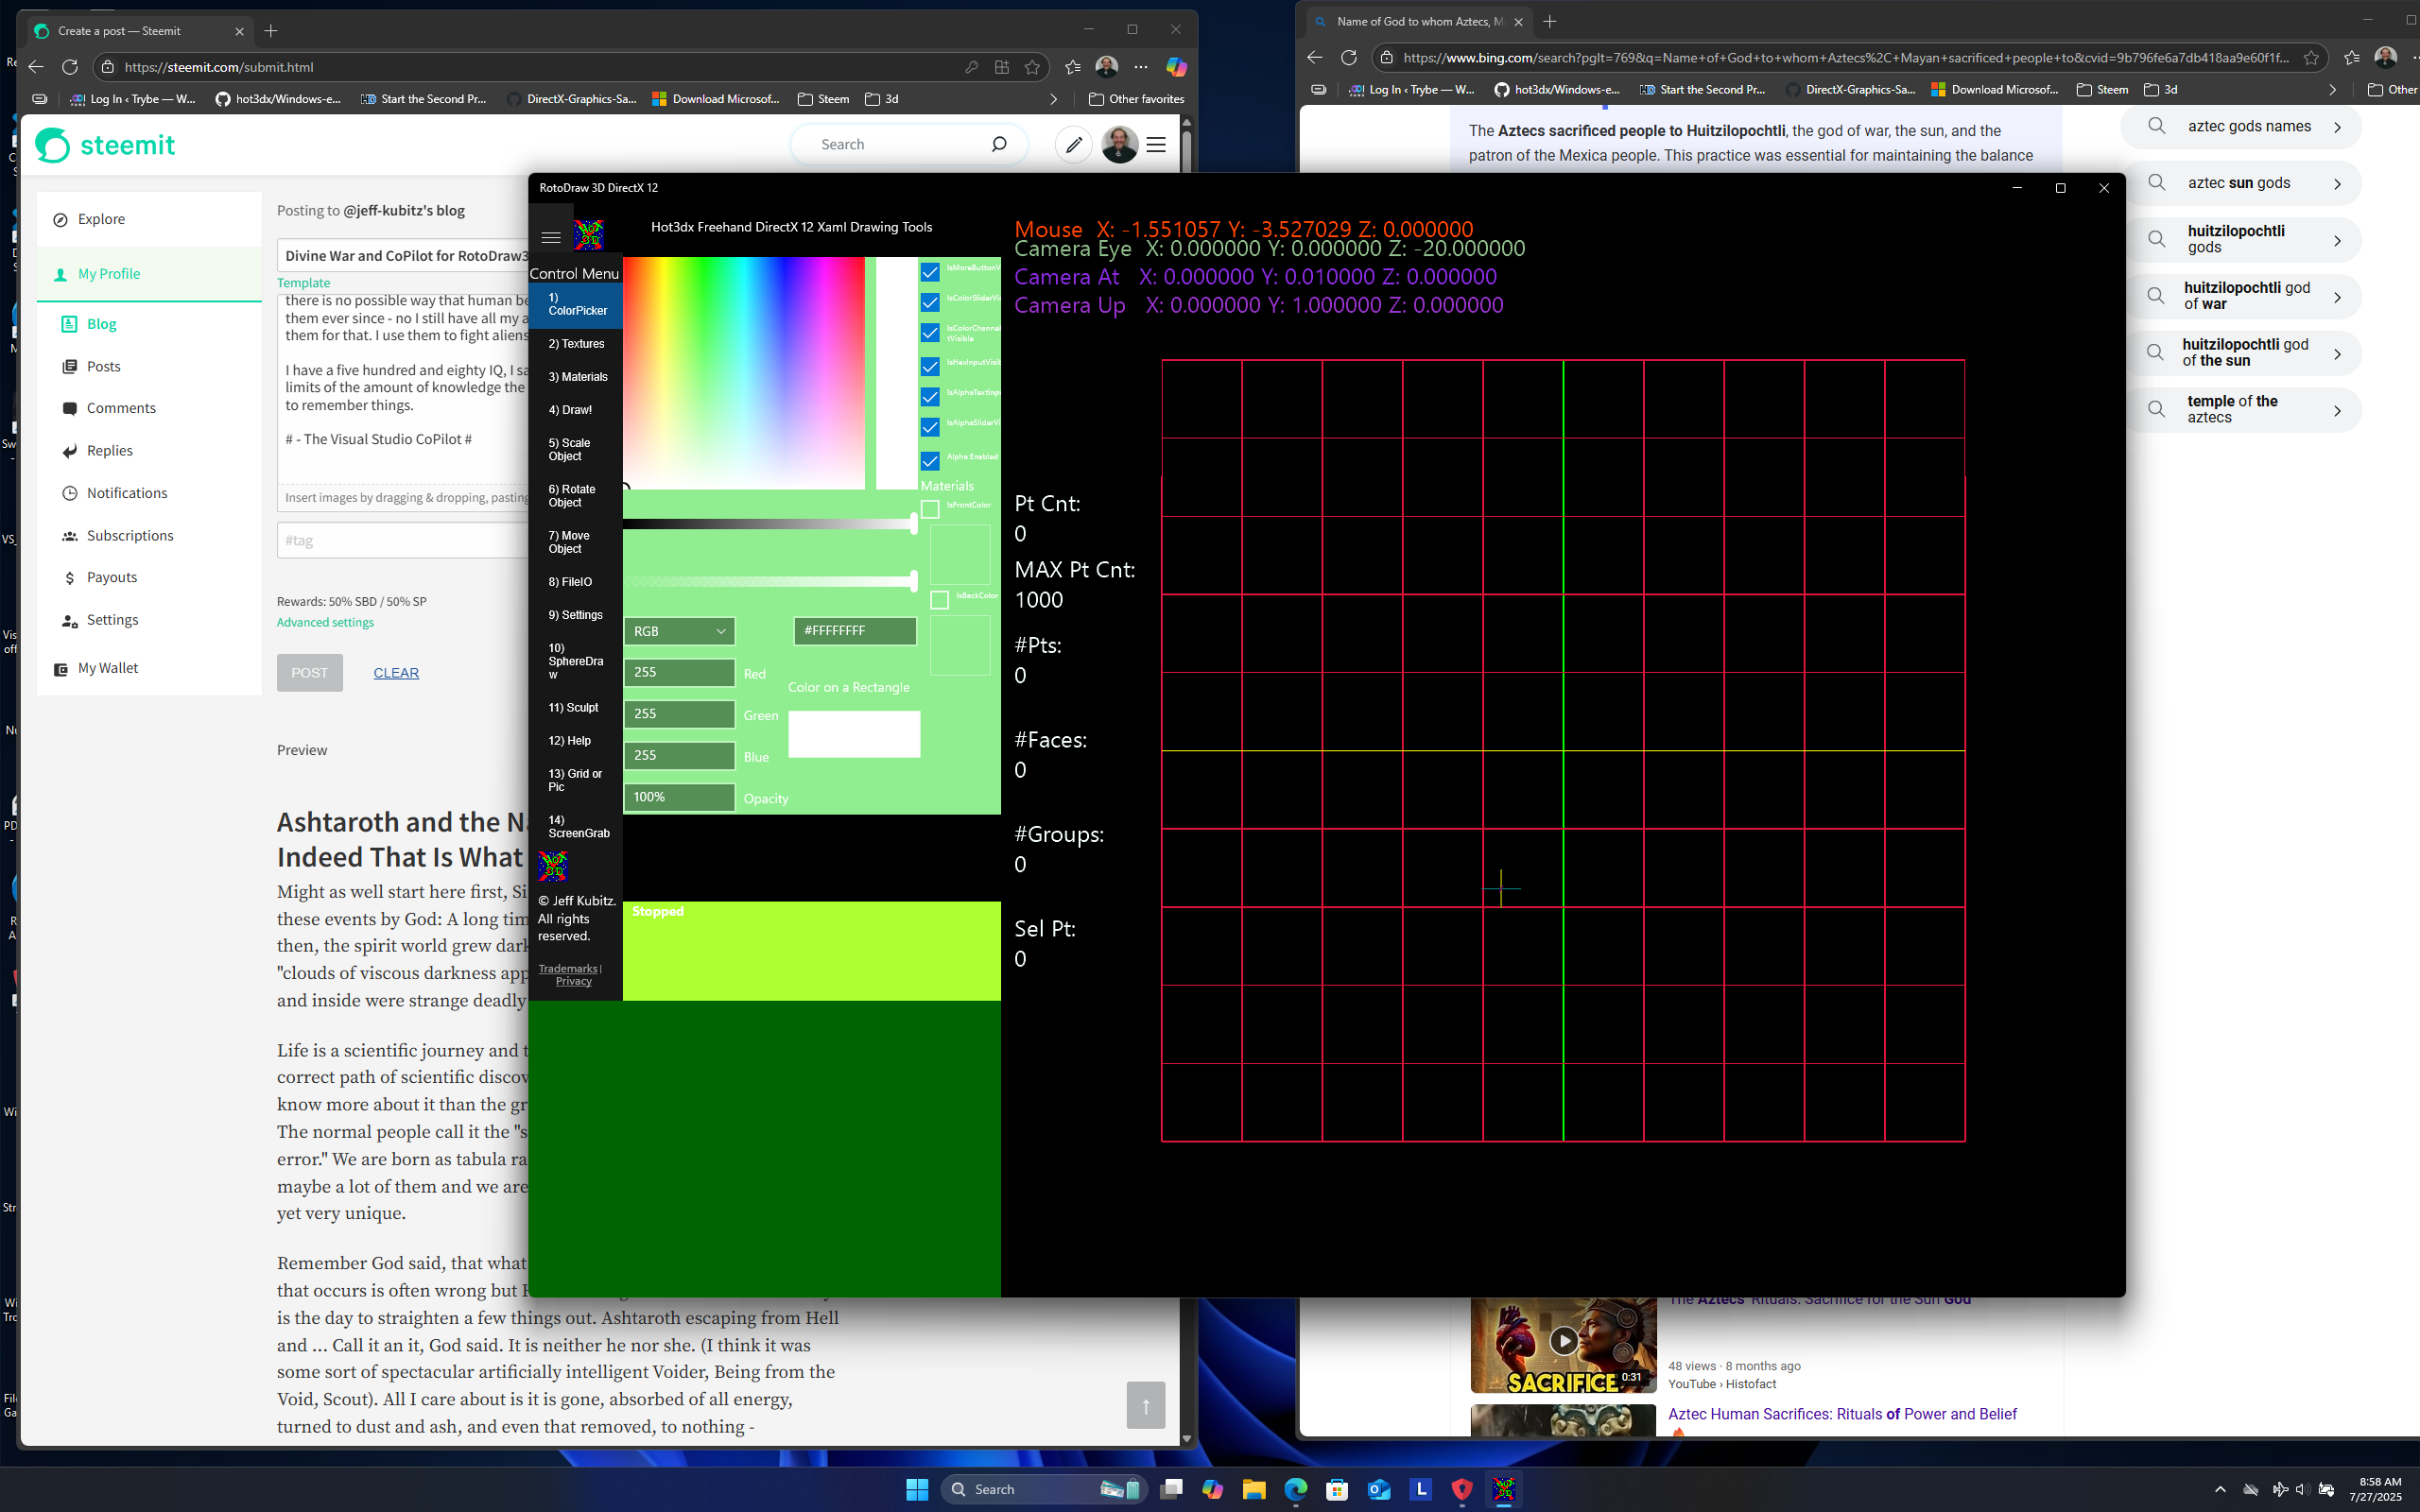2420x1512 pixels.
Task: Select '4) Draw!' in Control Menu
Action: click(570, 410)
